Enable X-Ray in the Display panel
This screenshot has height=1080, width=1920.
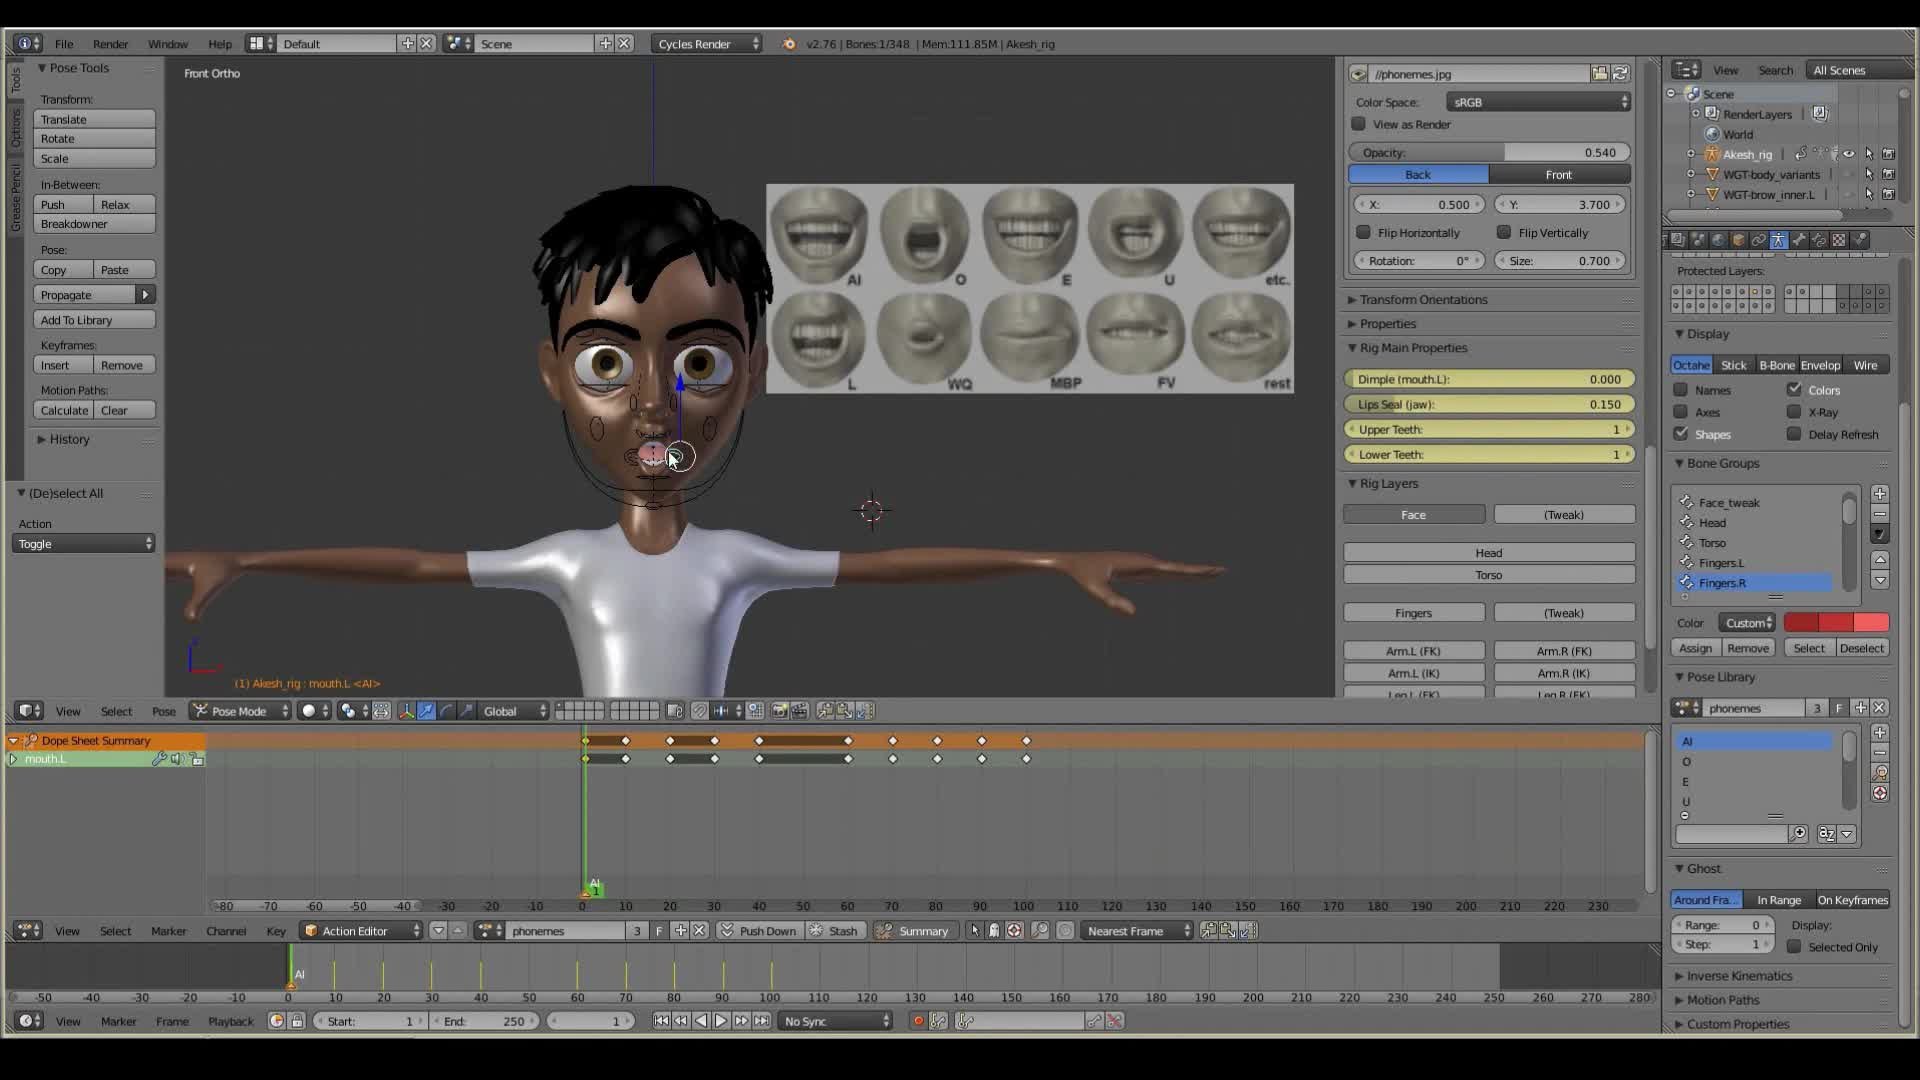1792,412
